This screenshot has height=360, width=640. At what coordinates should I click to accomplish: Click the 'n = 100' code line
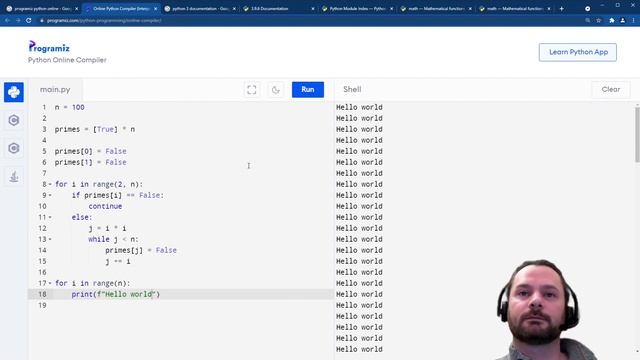pyautogui.click(x=69, y=107)
